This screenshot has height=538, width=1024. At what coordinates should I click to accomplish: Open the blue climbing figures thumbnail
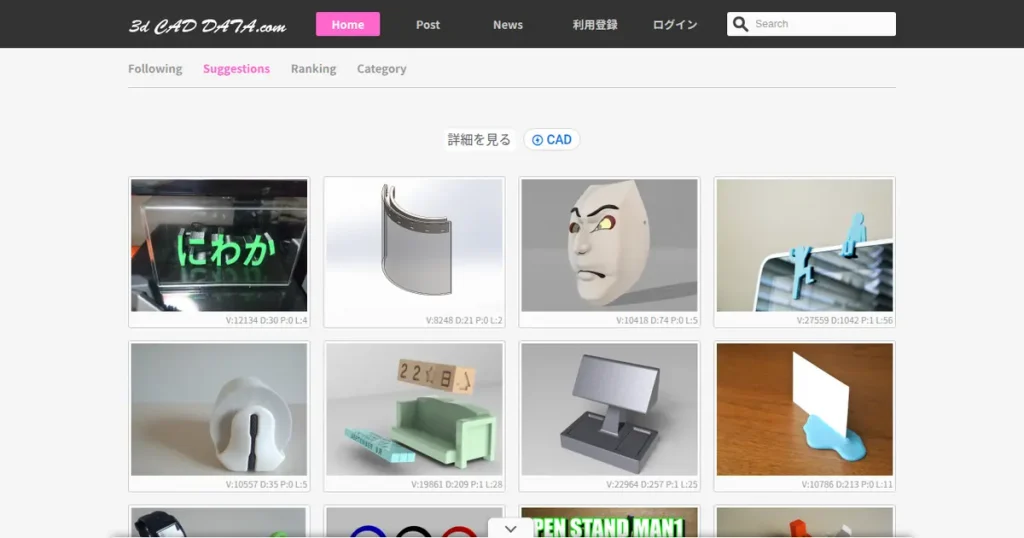[804, 246]
